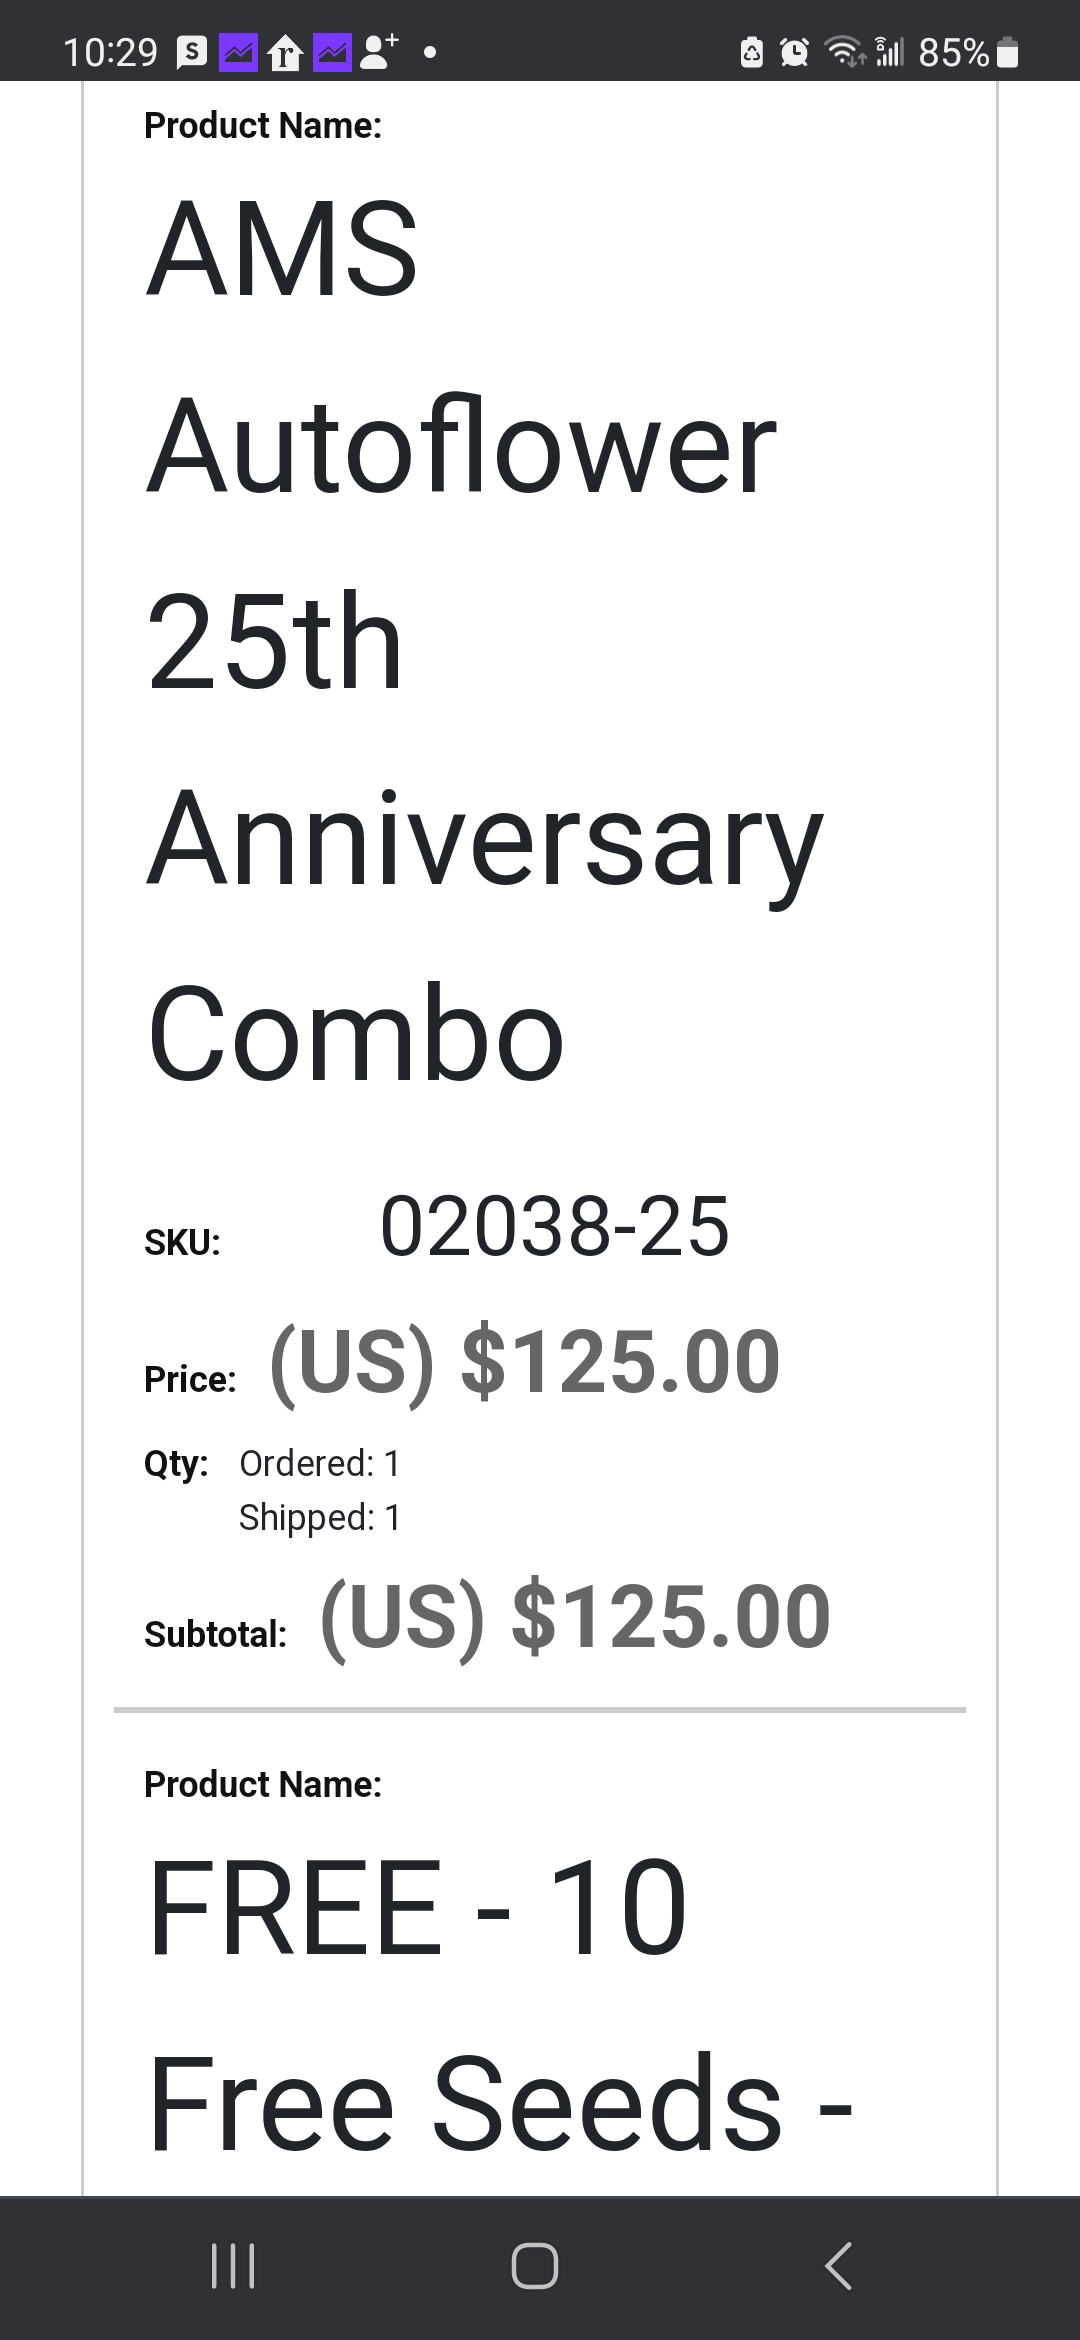Tap the Shipped: 1 quantity text

(x=320, y=1518)
